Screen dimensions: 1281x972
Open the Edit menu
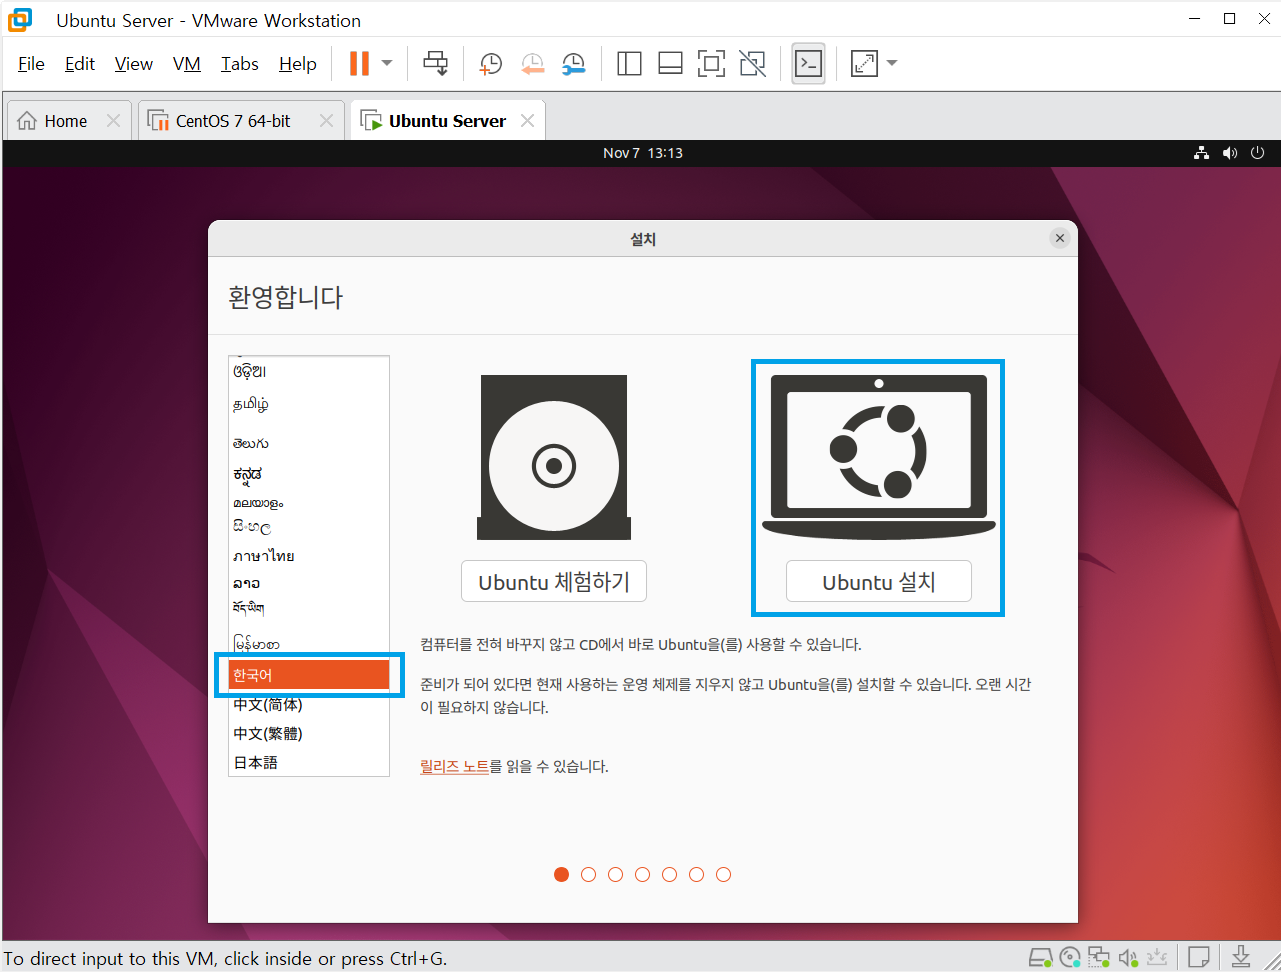80,64
